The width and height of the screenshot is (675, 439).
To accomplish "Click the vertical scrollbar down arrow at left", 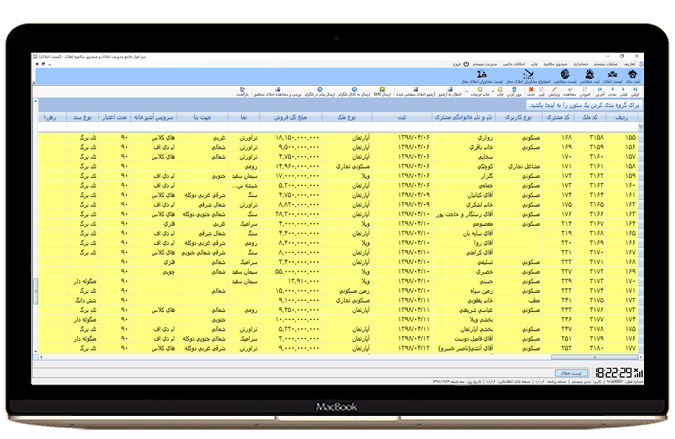I will 36,352.
